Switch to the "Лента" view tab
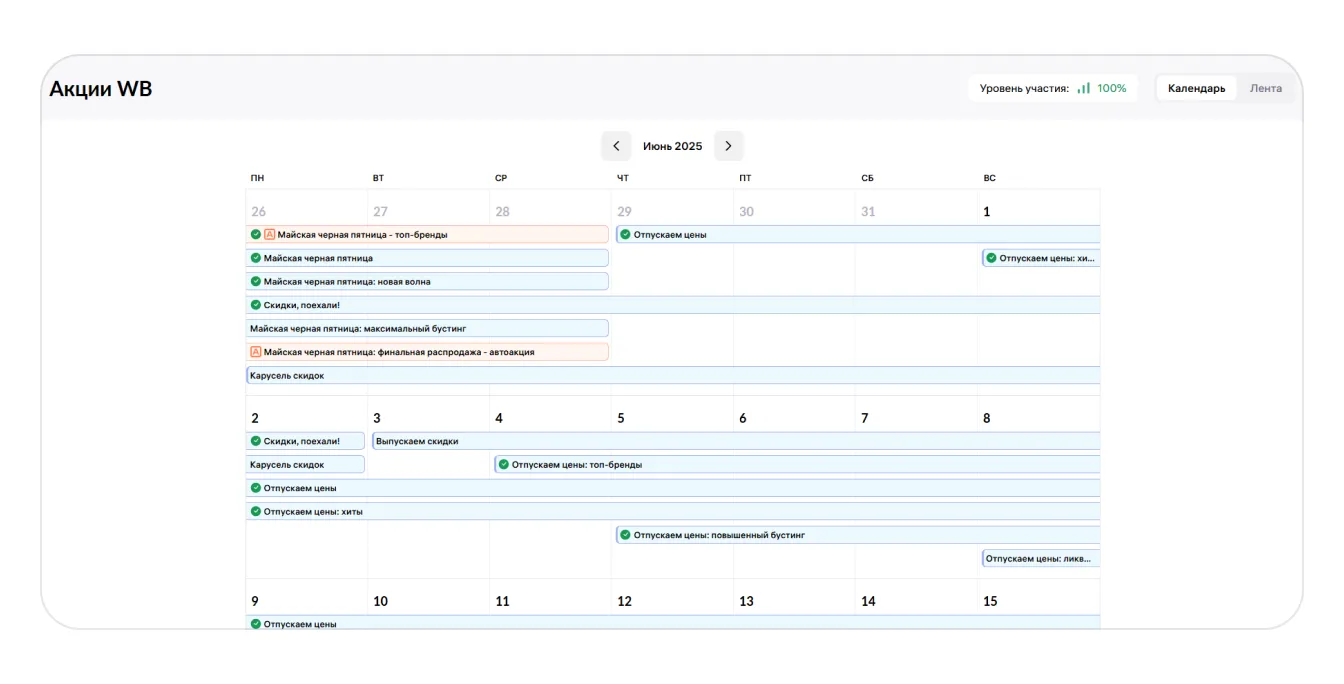Screen dimensions: 1344x684 tap(1265, 88)
